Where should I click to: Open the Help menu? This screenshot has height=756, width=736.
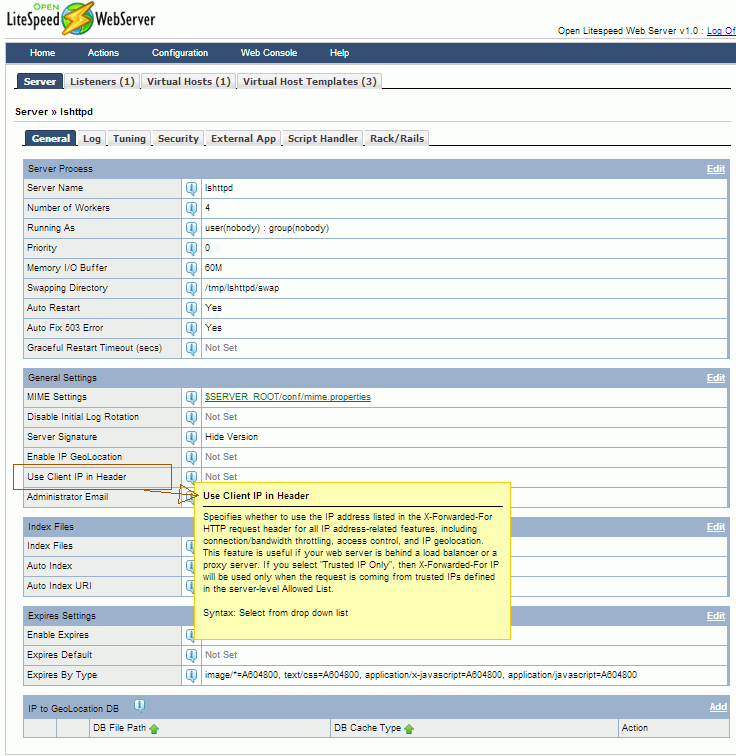[x=339, y=53]
